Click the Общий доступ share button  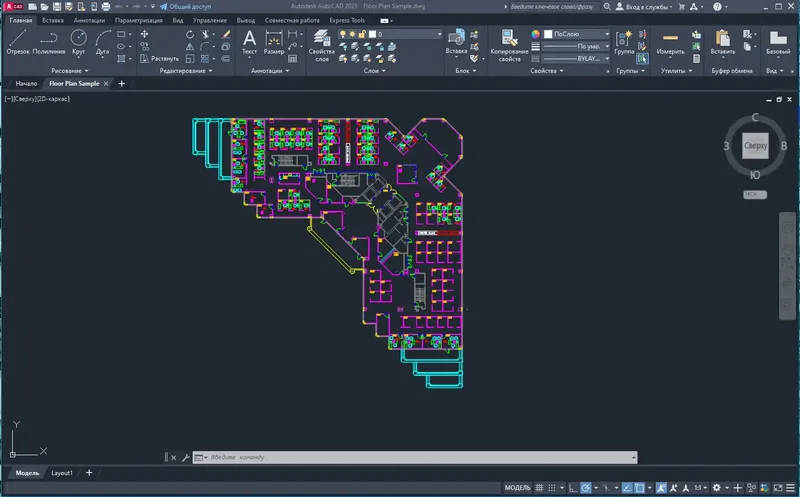[x=186, y=7]
